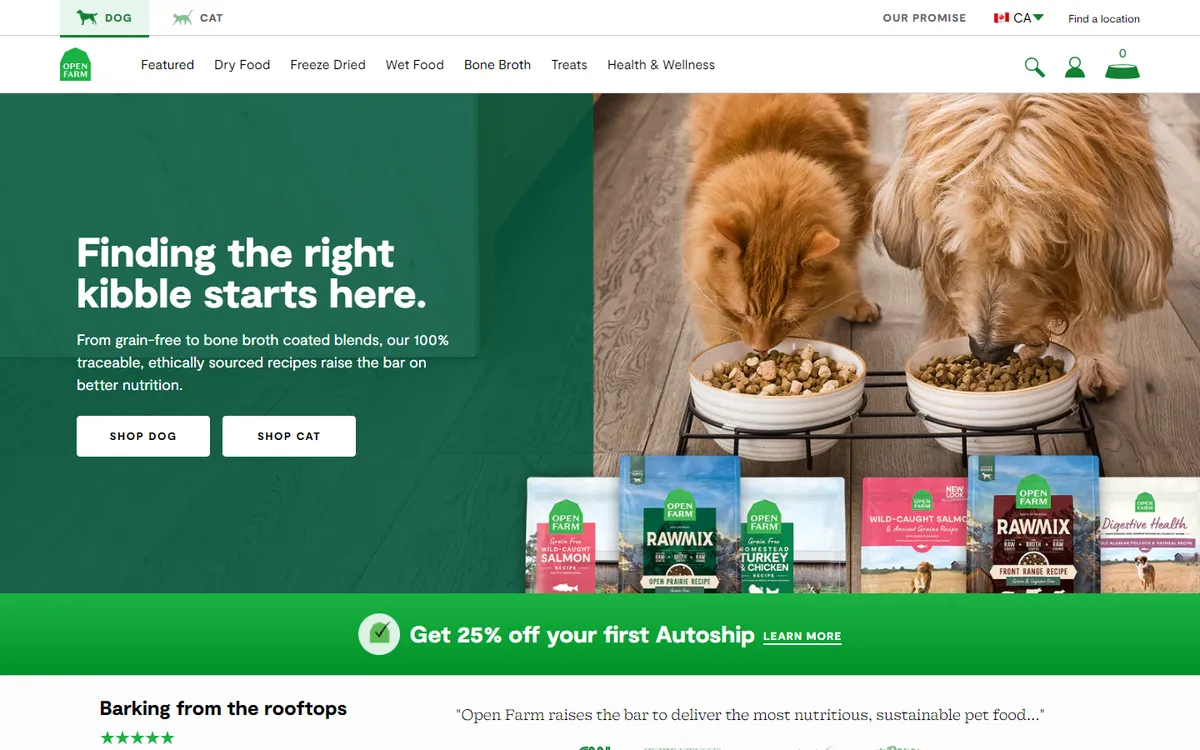Image resolution: width=1200 pixels, height=750 pixels.
Task: Click the cat silhouette icon
Action: tap(182, 18)
